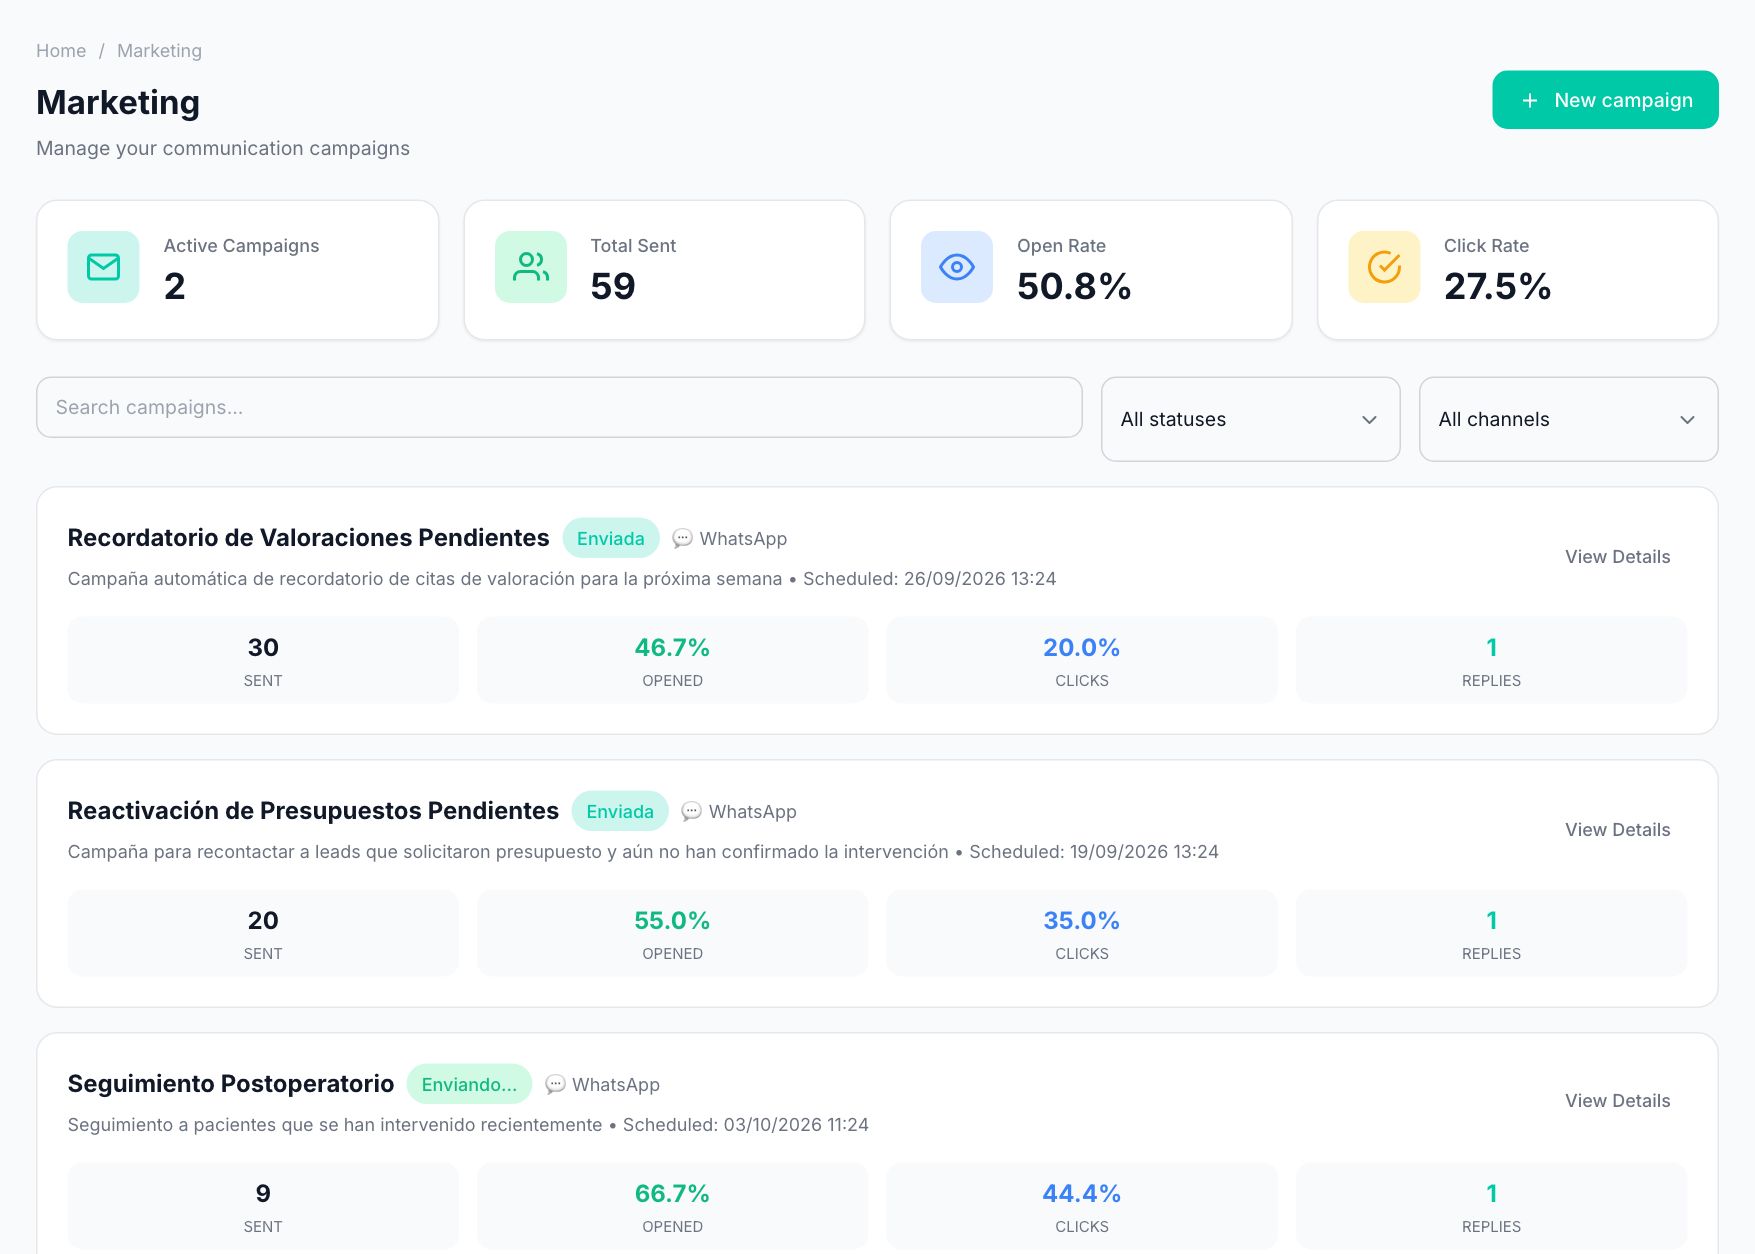
Task: Click the 20.0% CLICKS stat
Action: tap(1082, 660)
